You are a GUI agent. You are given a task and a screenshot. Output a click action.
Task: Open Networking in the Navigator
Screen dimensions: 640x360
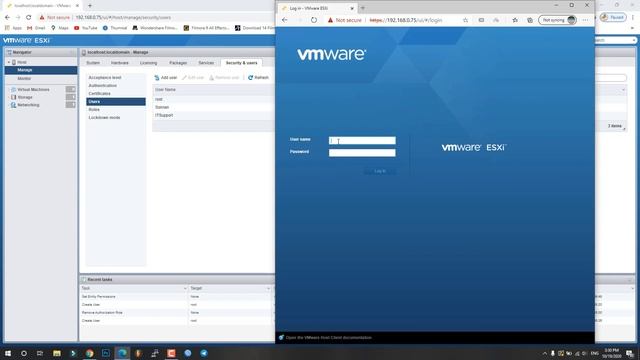click(x=29, y=105)
